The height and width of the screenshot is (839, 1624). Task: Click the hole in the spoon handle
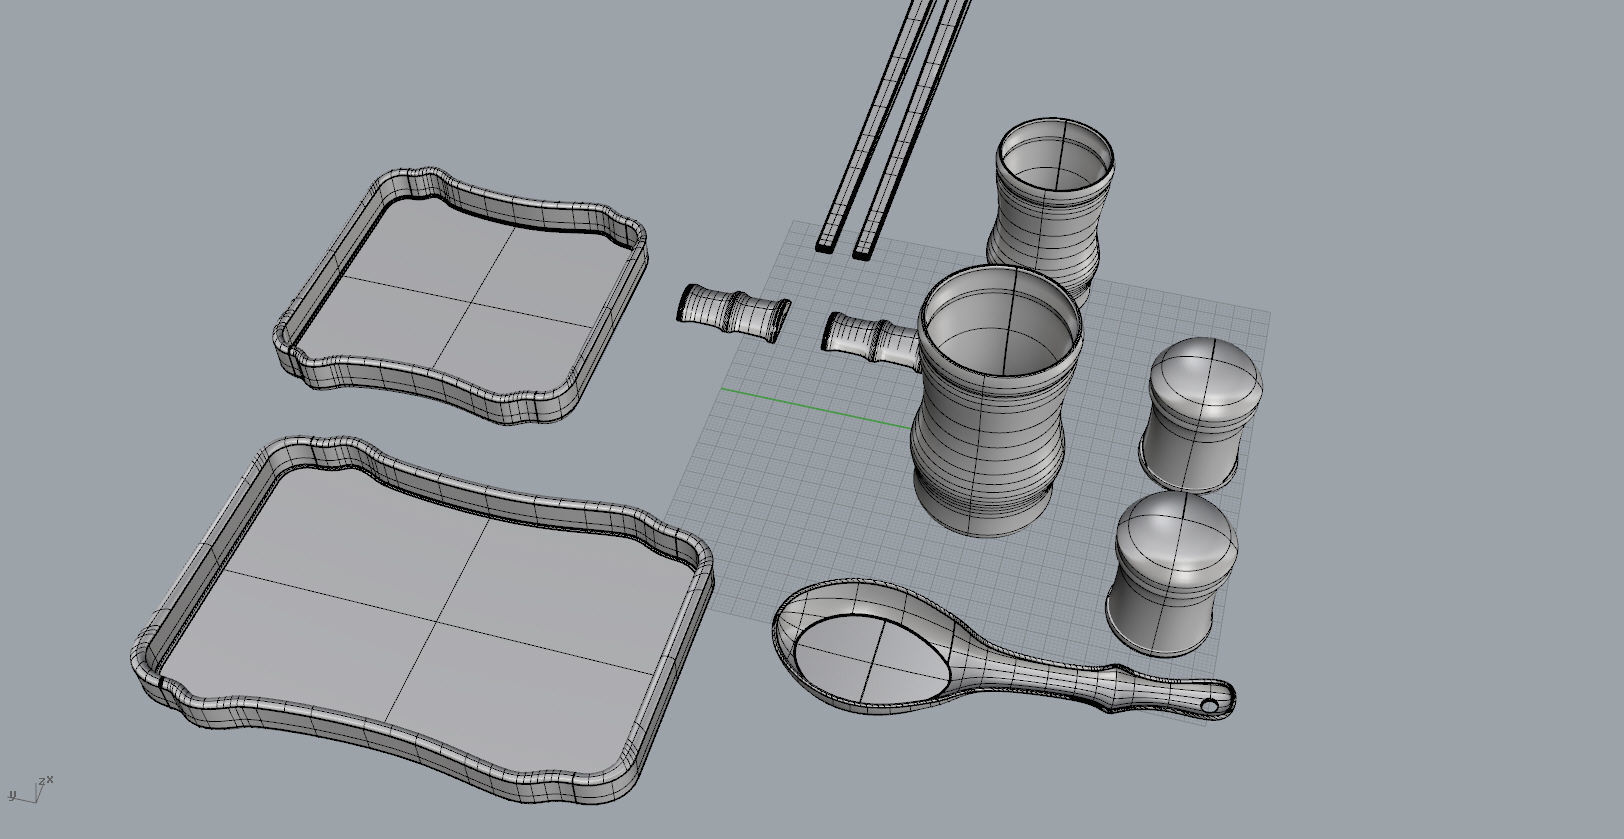(1209, 706)
